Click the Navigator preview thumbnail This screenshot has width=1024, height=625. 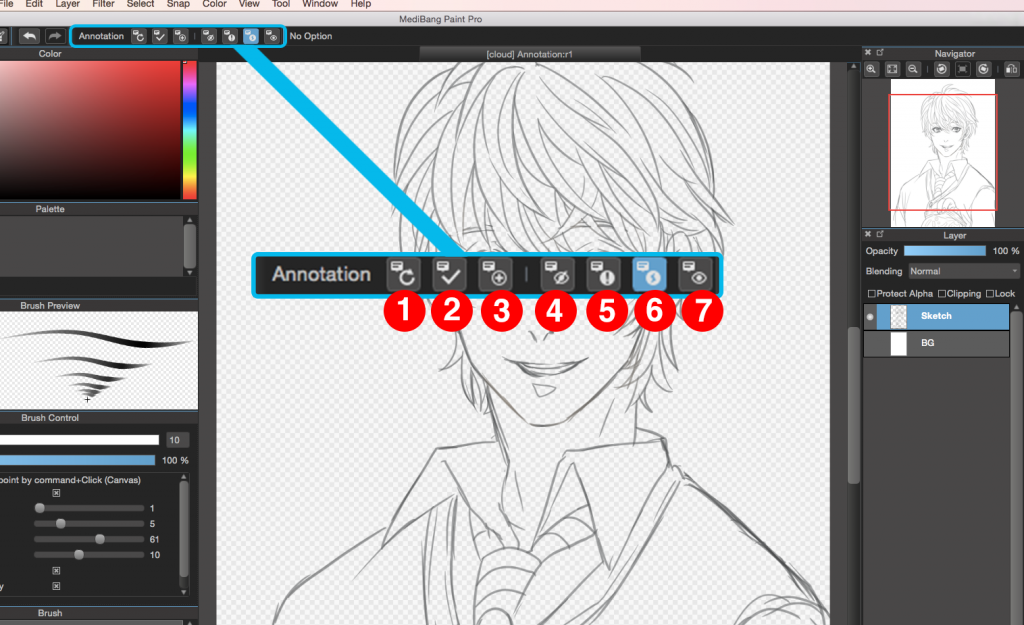(x=942, y=153)
